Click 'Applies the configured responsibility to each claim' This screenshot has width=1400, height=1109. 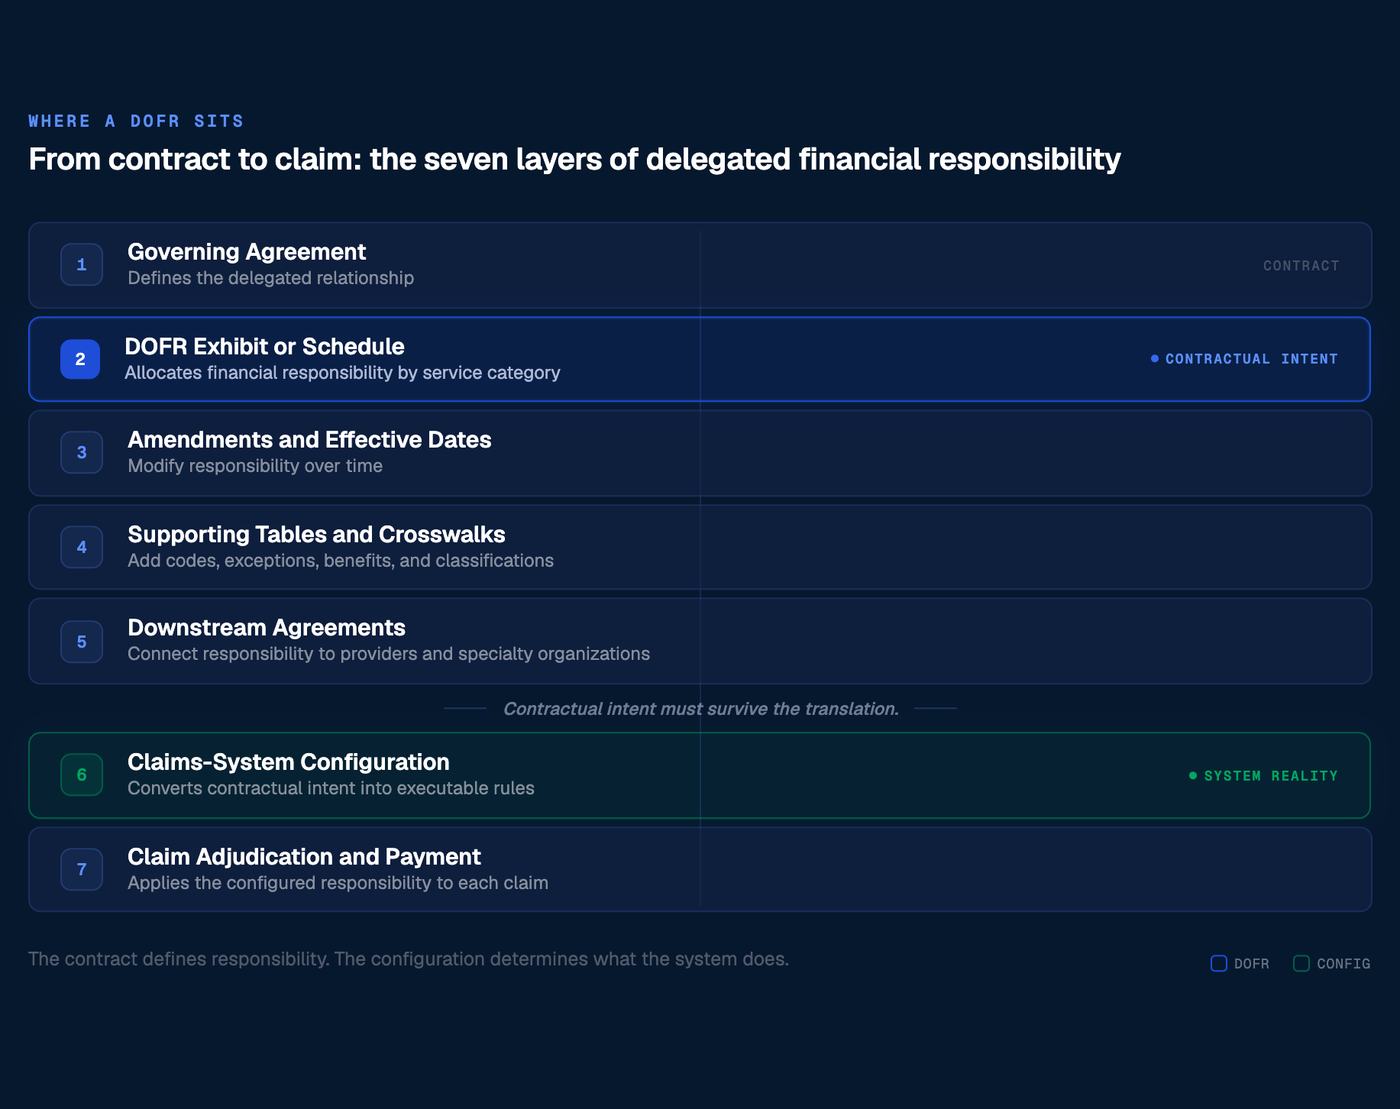coord(338,883)
